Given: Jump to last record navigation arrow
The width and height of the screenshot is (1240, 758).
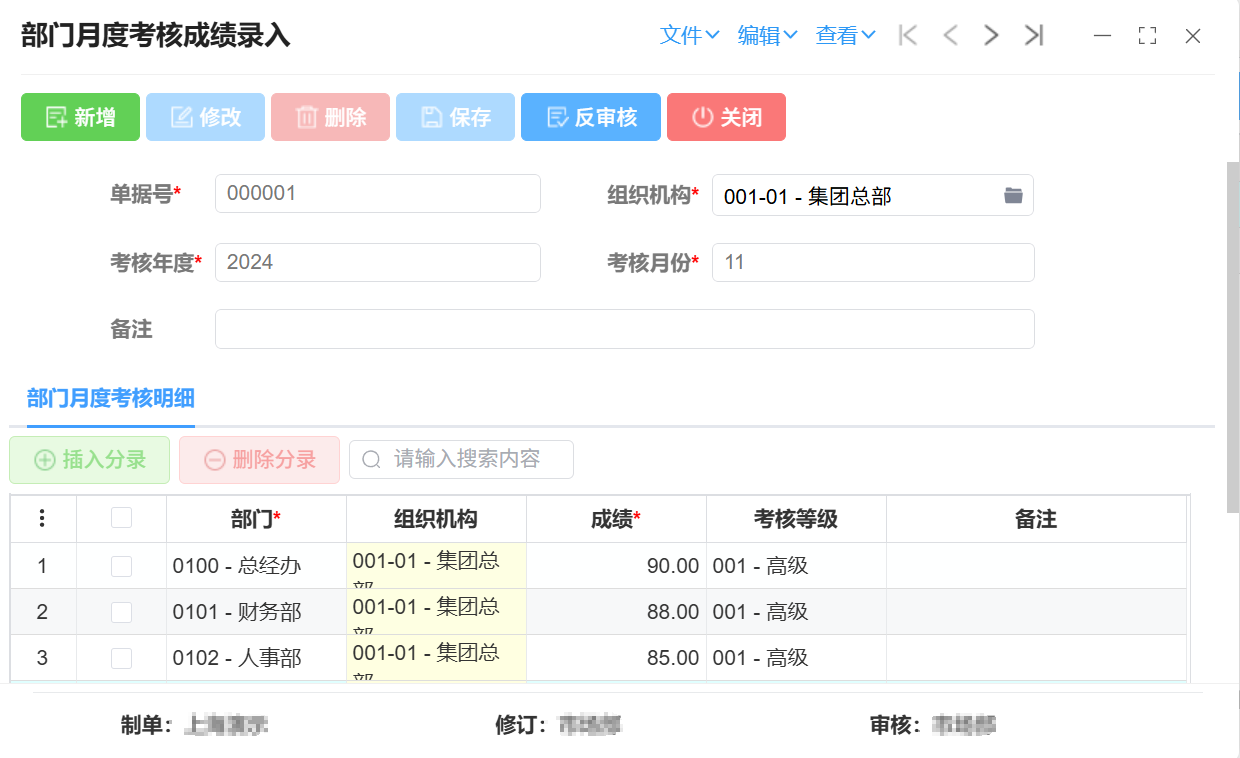Looking at the screenshot, I should [1034, 36].
